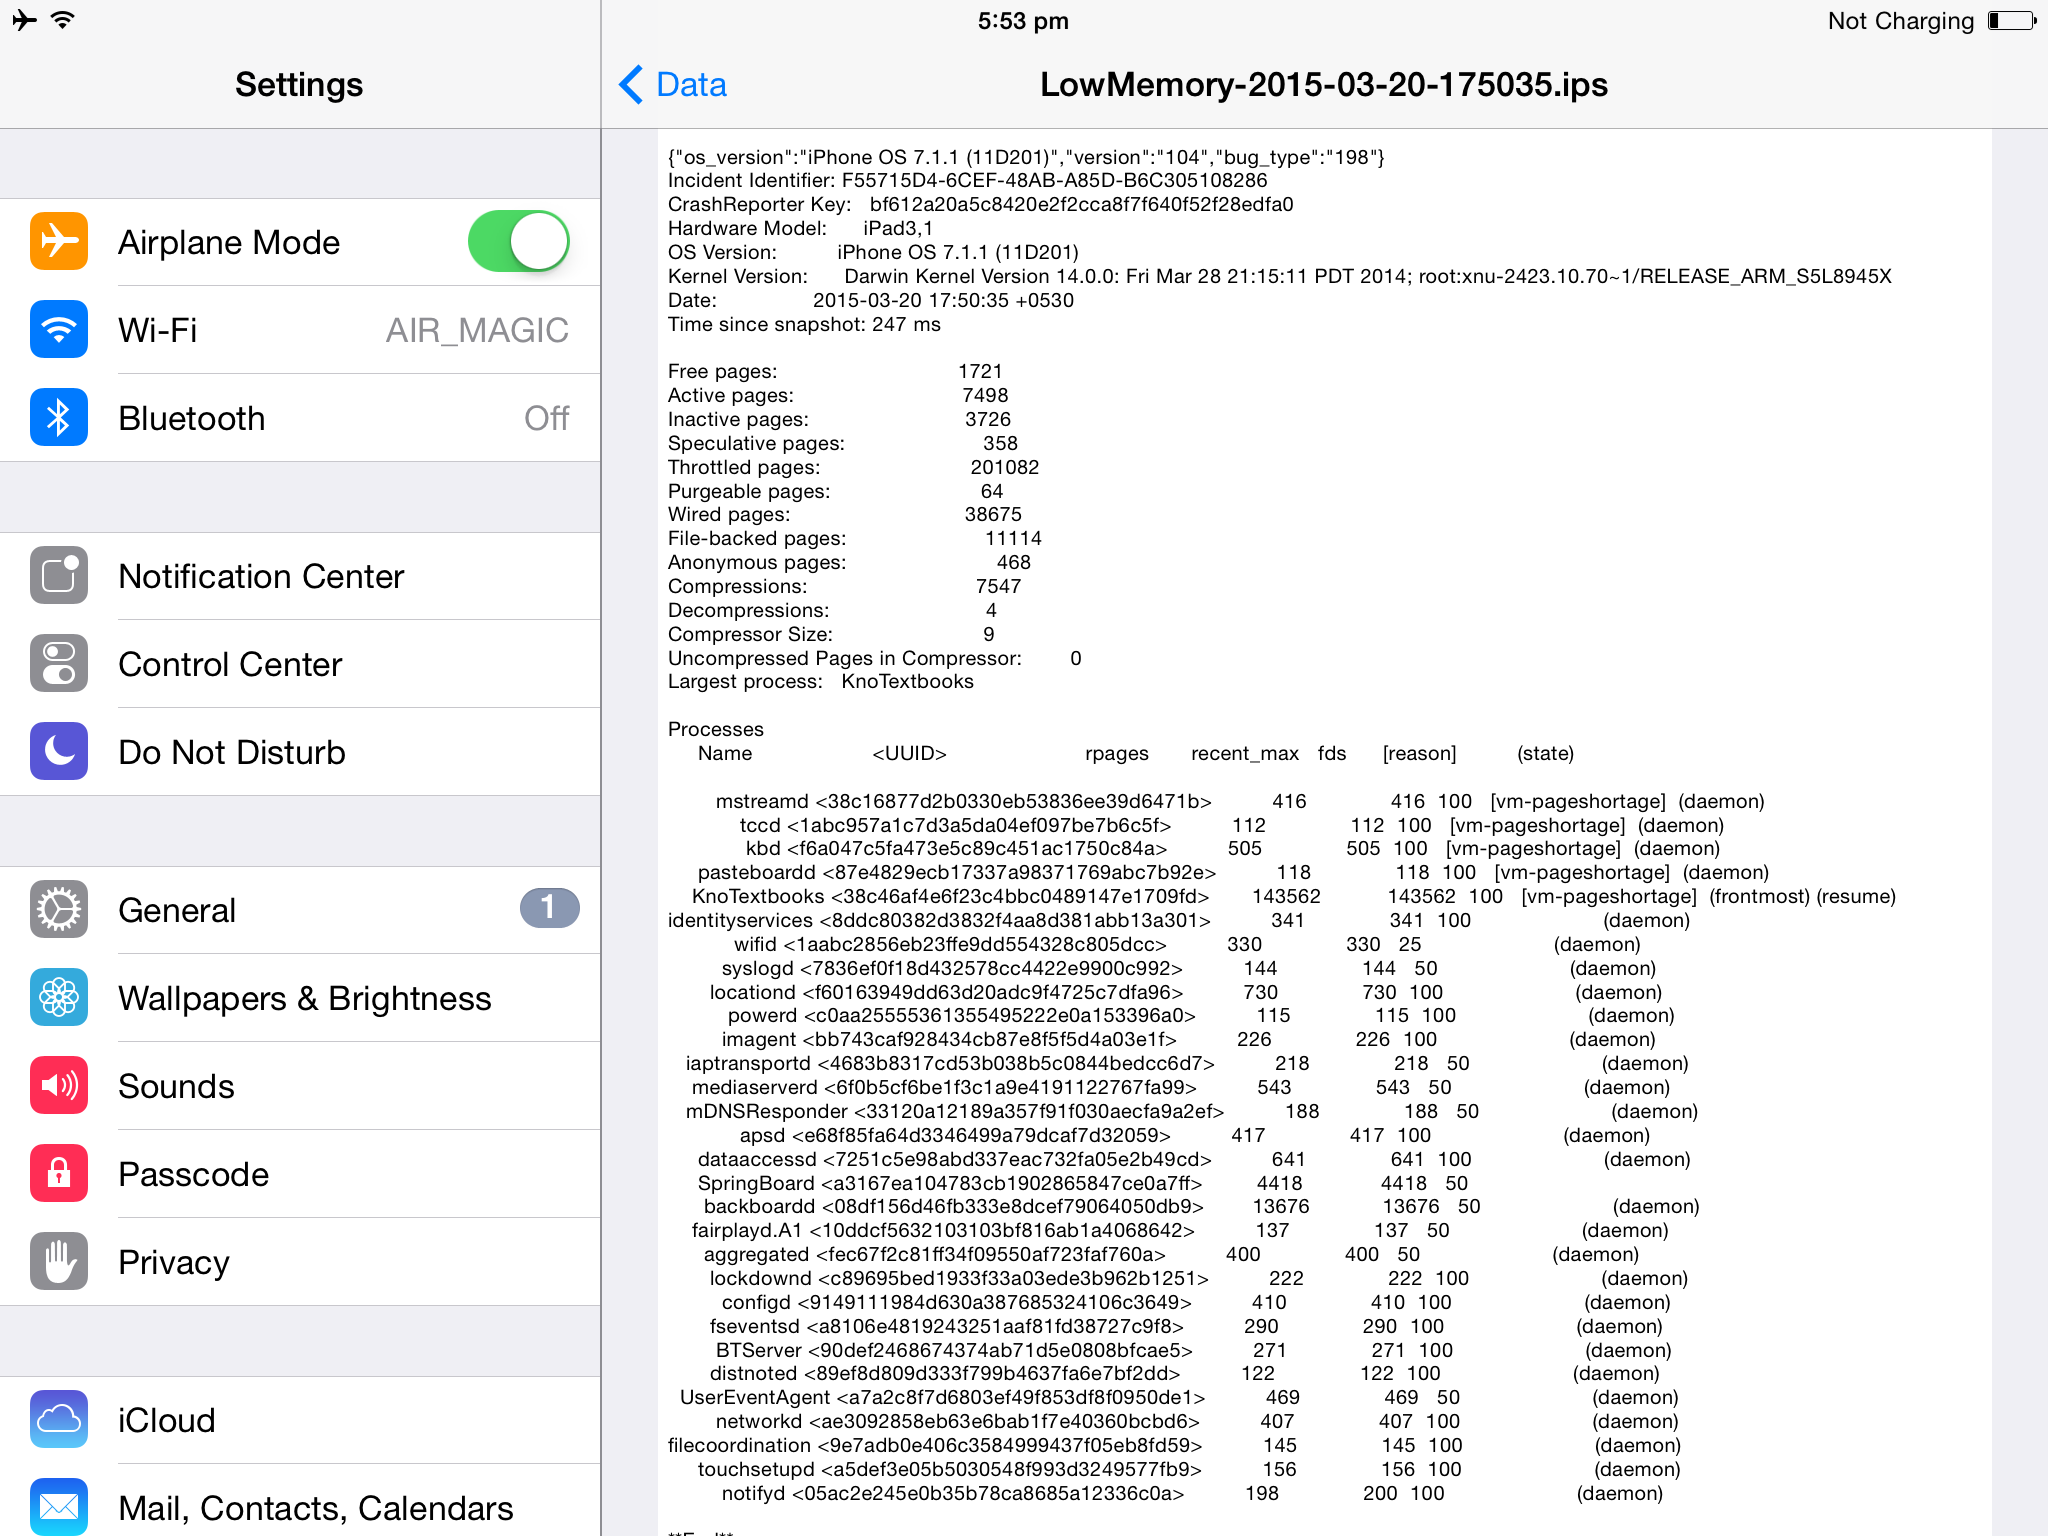Tap the Hardware Model iPad3,1 line
Viewport: 2048px width, 1536px height.
800,229
